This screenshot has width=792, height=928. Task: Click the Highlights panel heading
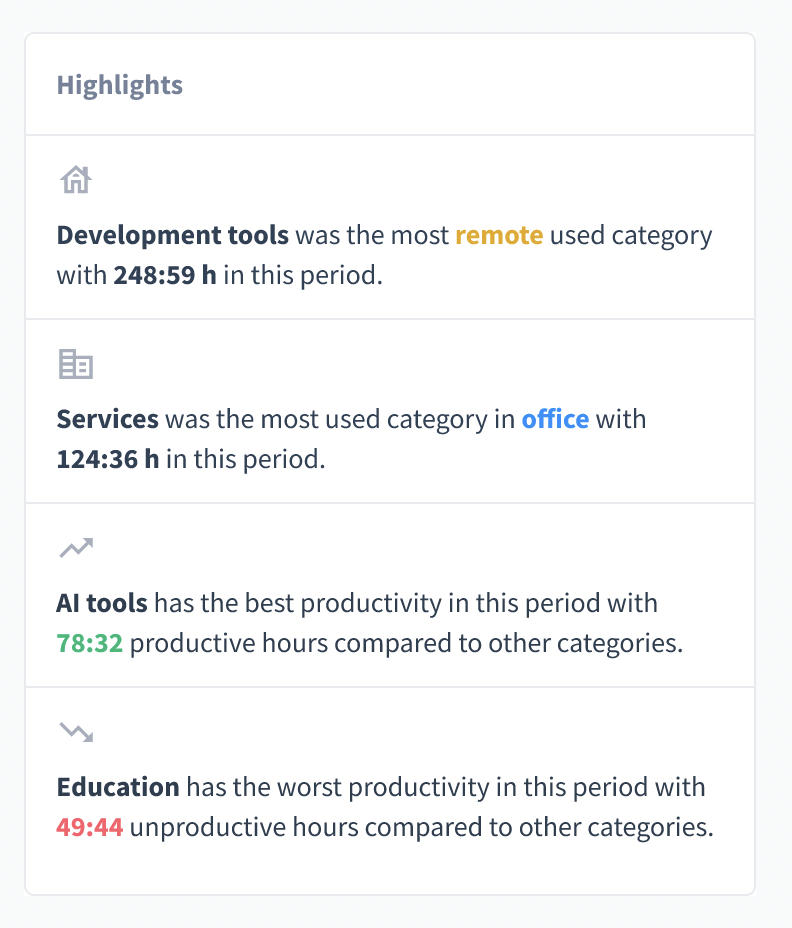click(x=120, y=85)
